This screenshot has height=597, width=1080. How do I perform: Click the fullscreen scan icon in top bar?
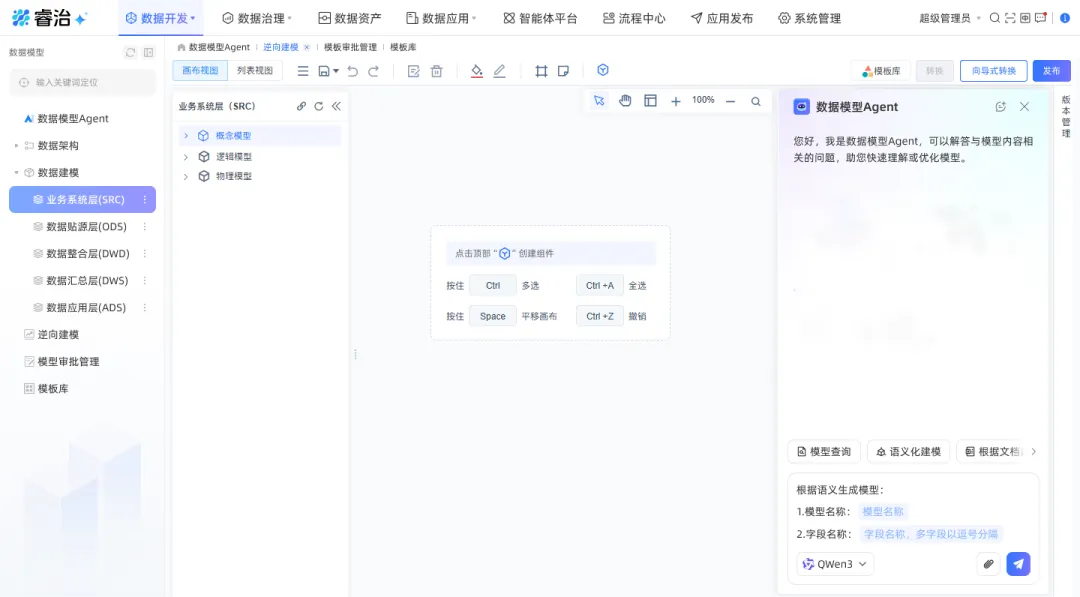pyautogui.click(x=1010, y=18)
